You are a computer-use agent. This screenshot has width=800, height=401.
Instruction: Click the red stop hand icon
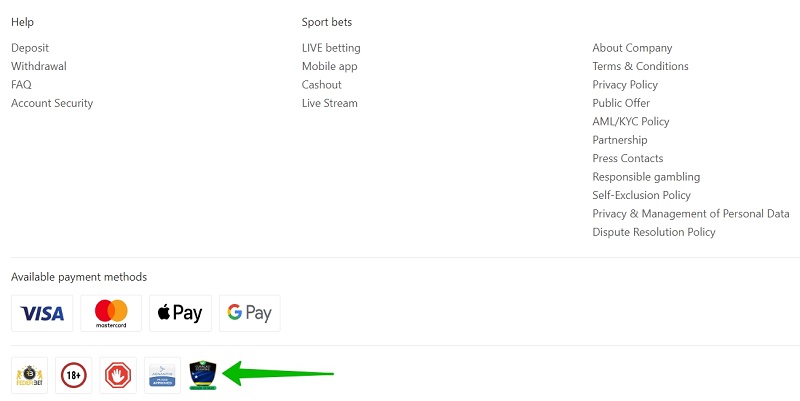click(118, 375)
